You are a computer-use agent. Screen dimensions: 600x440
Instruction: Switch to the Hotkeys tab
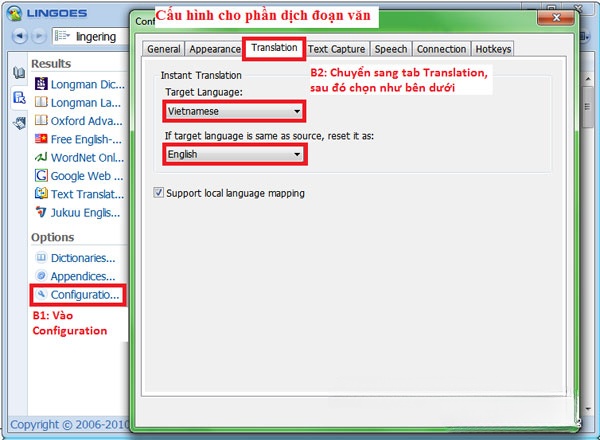(493, 49)
